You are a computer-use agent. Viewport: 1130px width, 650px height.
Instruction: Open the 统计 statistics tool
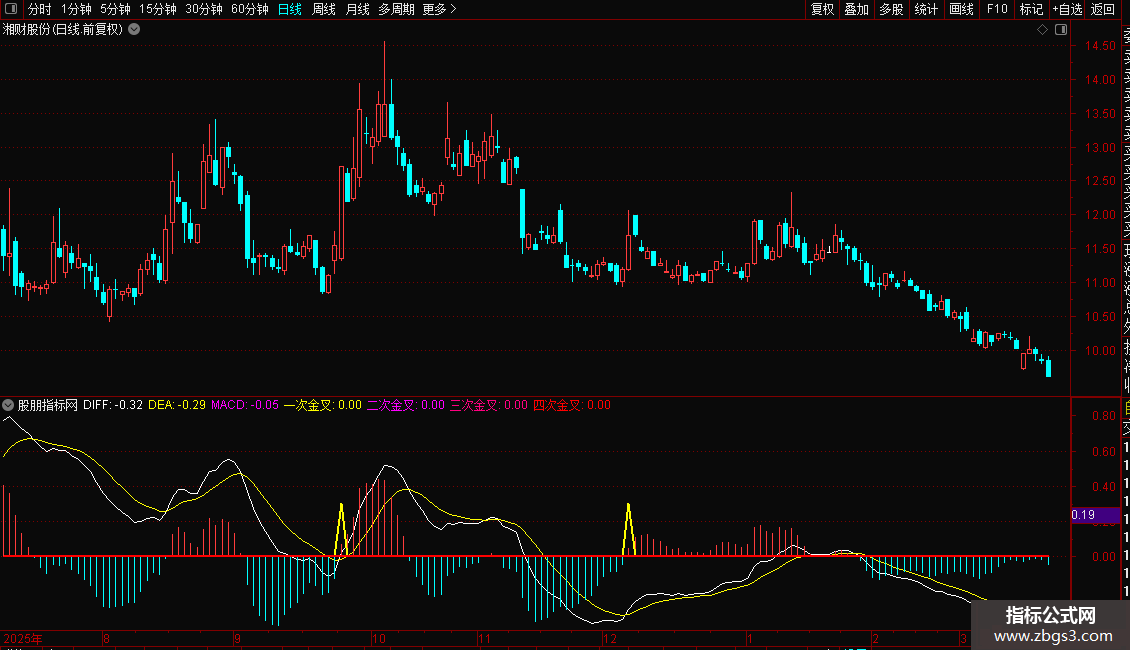[926, 9]
